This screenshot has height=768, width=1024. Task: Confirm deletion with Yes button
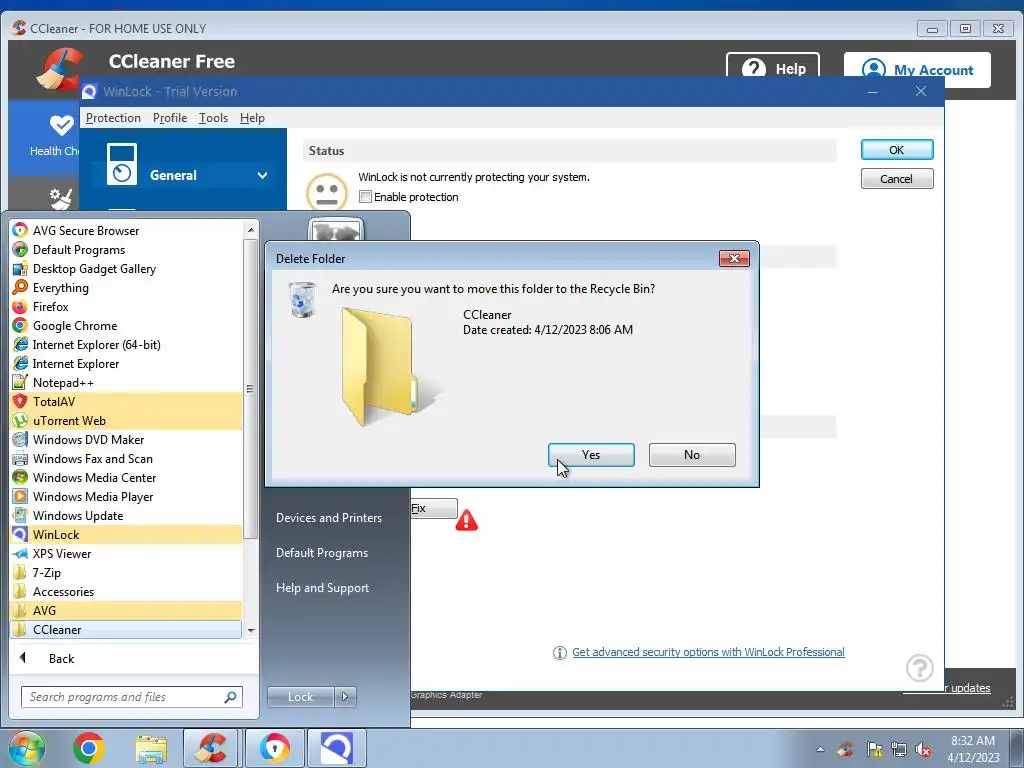pyautogui.click(x=591, y=455)
